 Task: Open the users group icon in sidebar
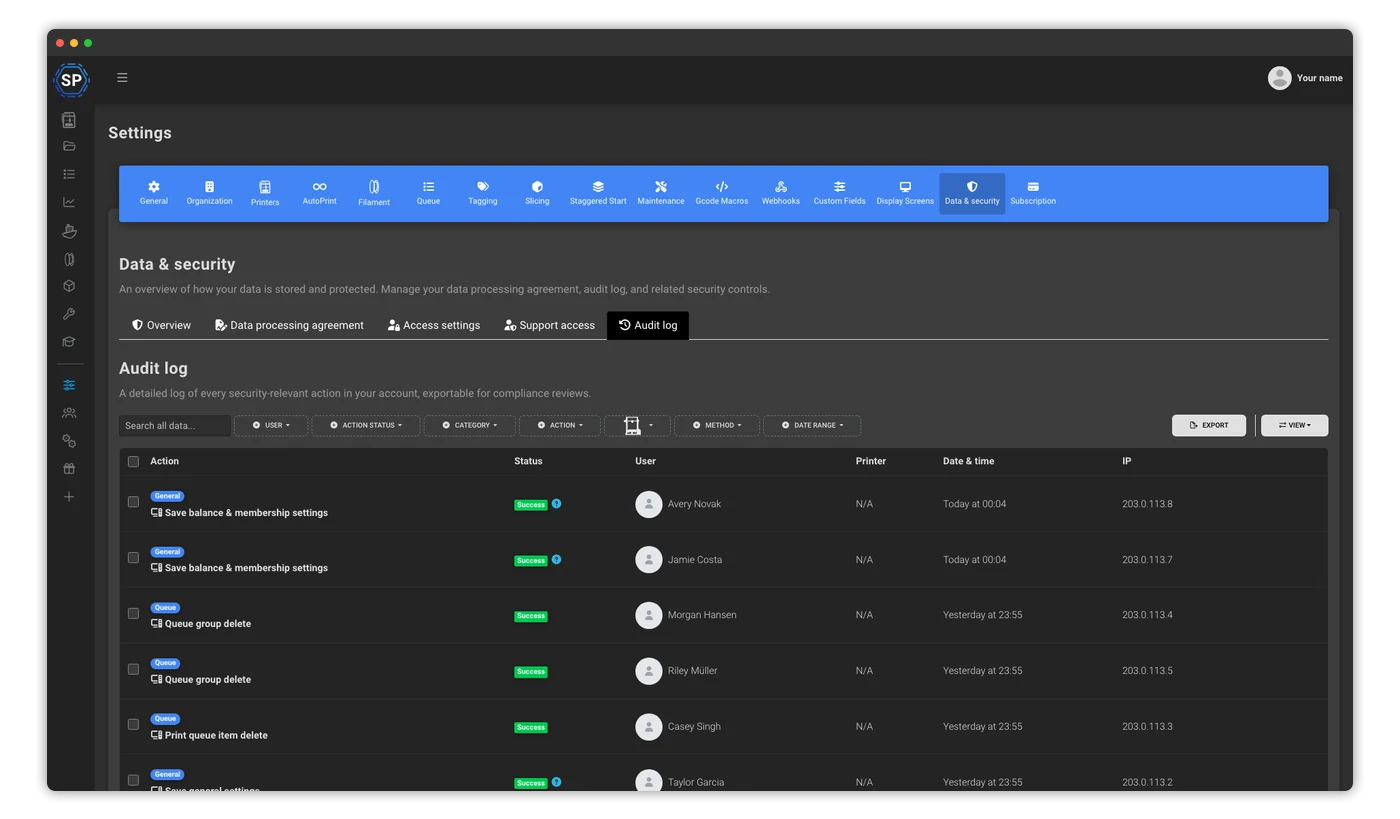[69, 413]
